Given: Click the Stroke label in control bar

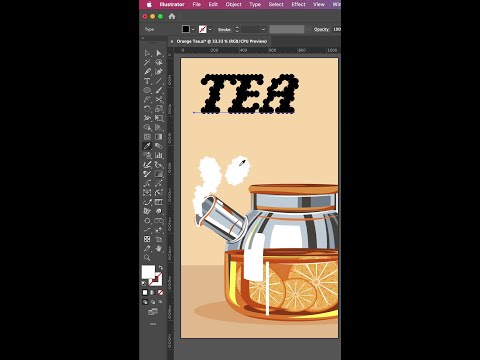Looking at the screenshot, I should (224, 30).
